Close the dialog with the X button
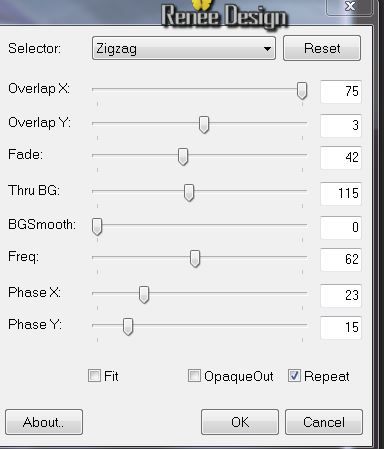This screenshot has height=449, width=384. 349,7
